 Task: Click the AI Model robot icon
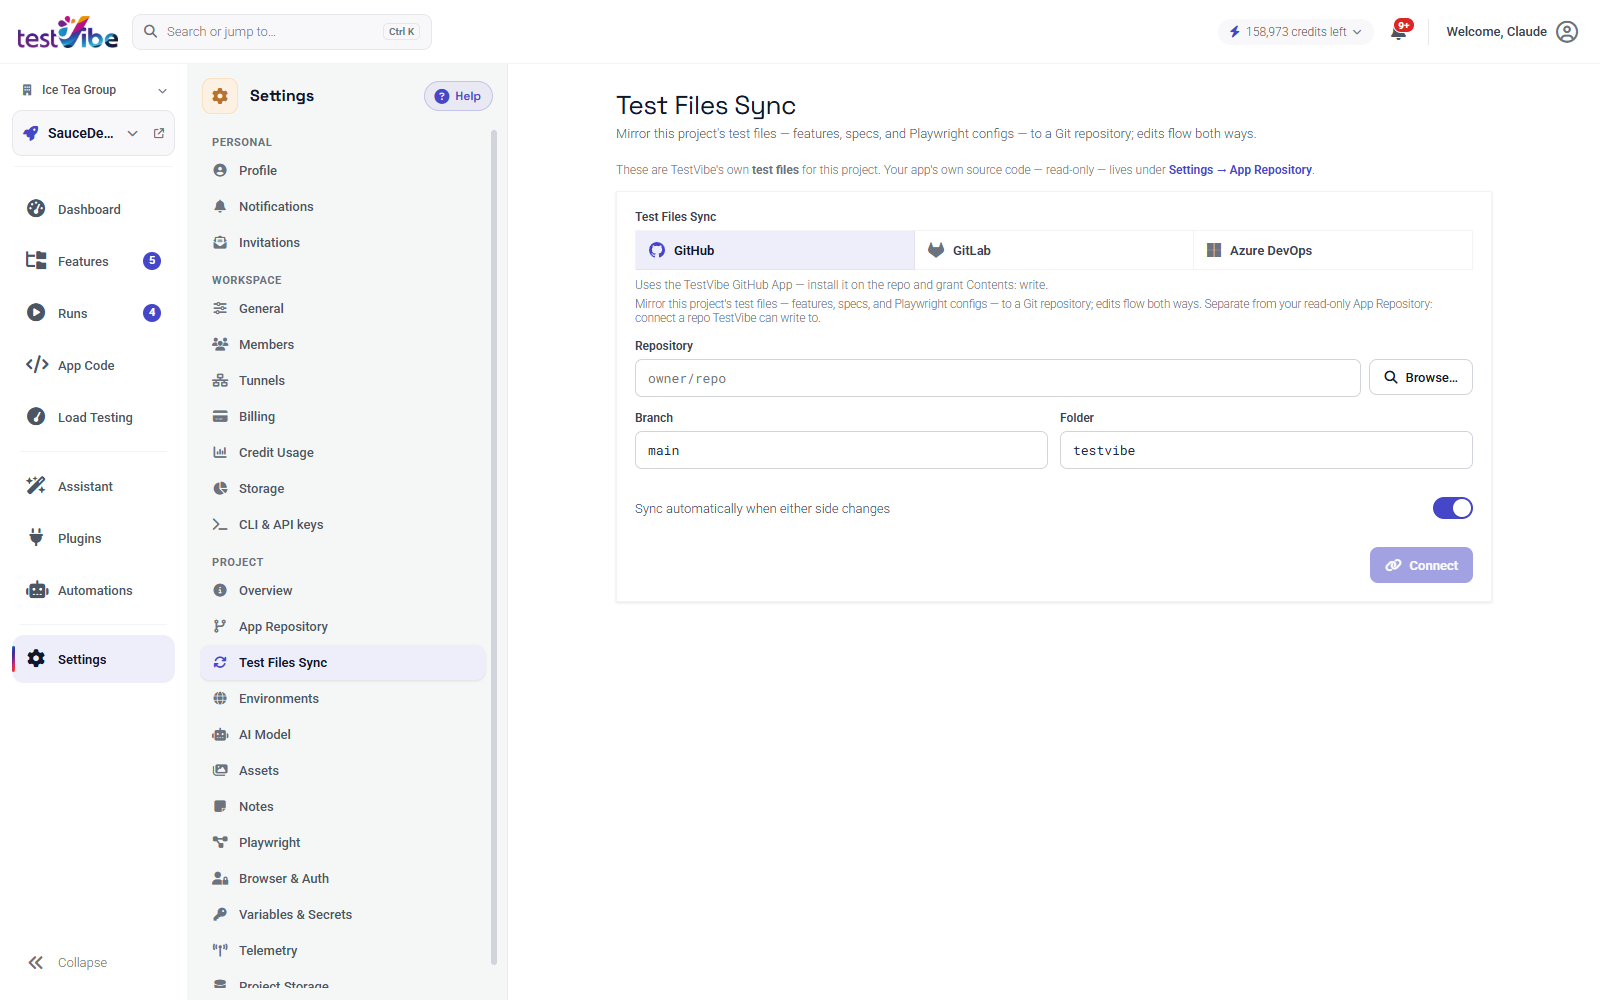pyautogui.click(x=220, y=734)
